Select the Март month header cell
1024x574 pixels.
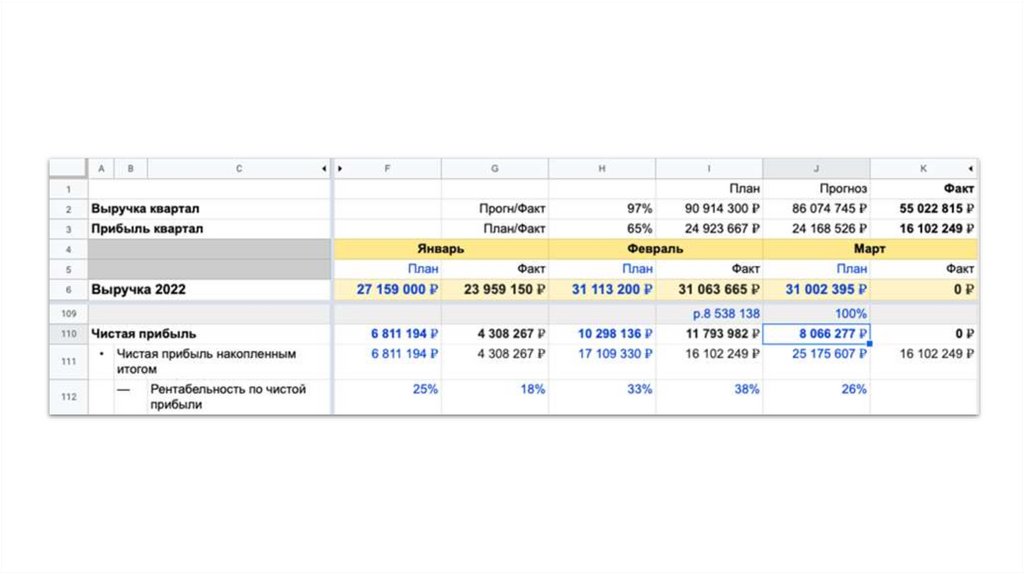coord(870,249)
